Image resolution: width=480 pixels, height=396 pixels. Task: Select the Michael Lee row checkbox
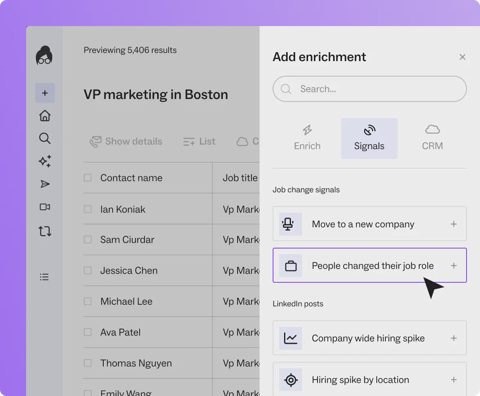click(x=88, y=301)
